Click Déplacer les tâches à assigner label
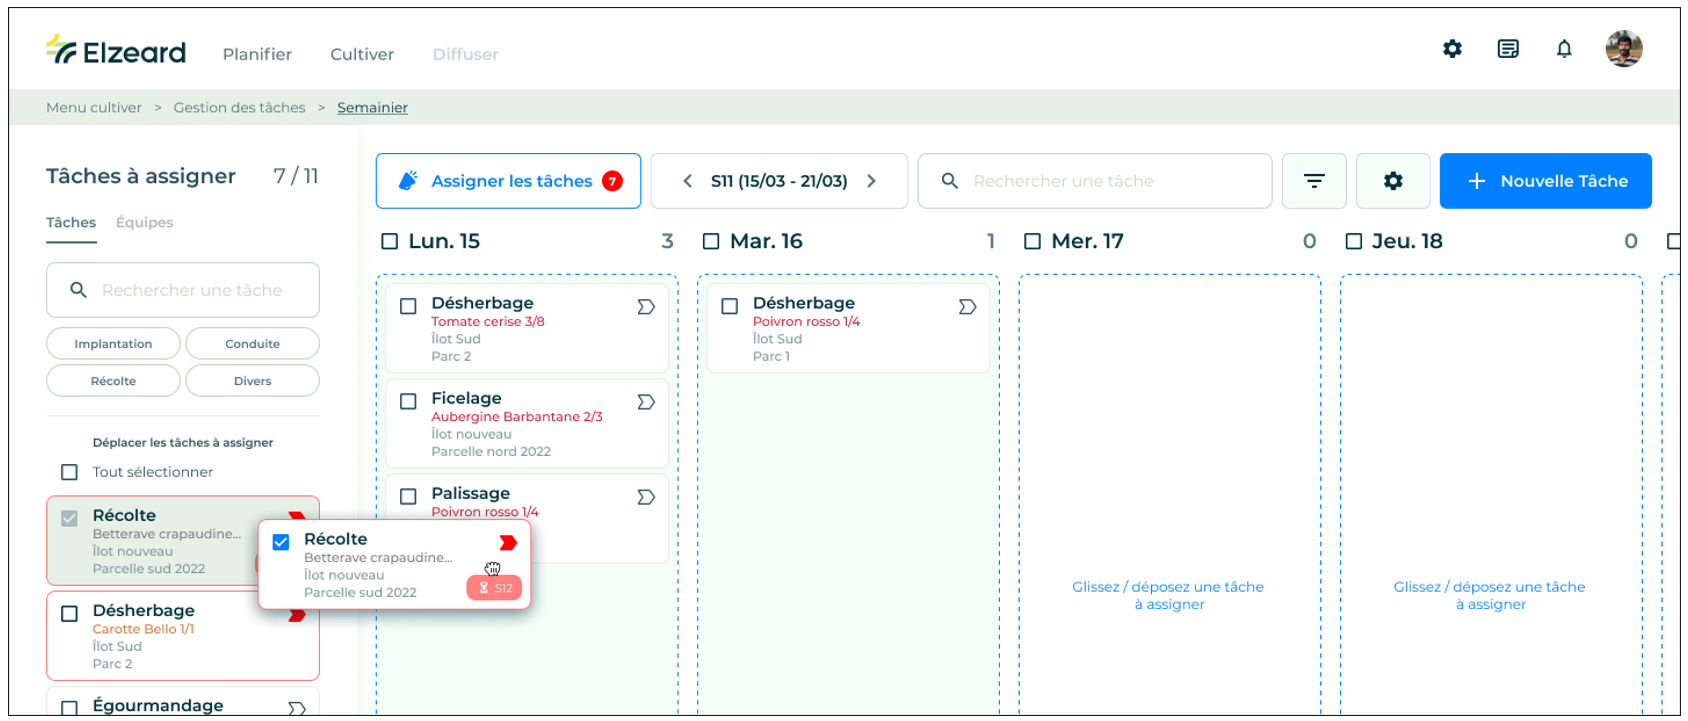The width and height of the screenshot is (1688, 721). click(183, 442)
